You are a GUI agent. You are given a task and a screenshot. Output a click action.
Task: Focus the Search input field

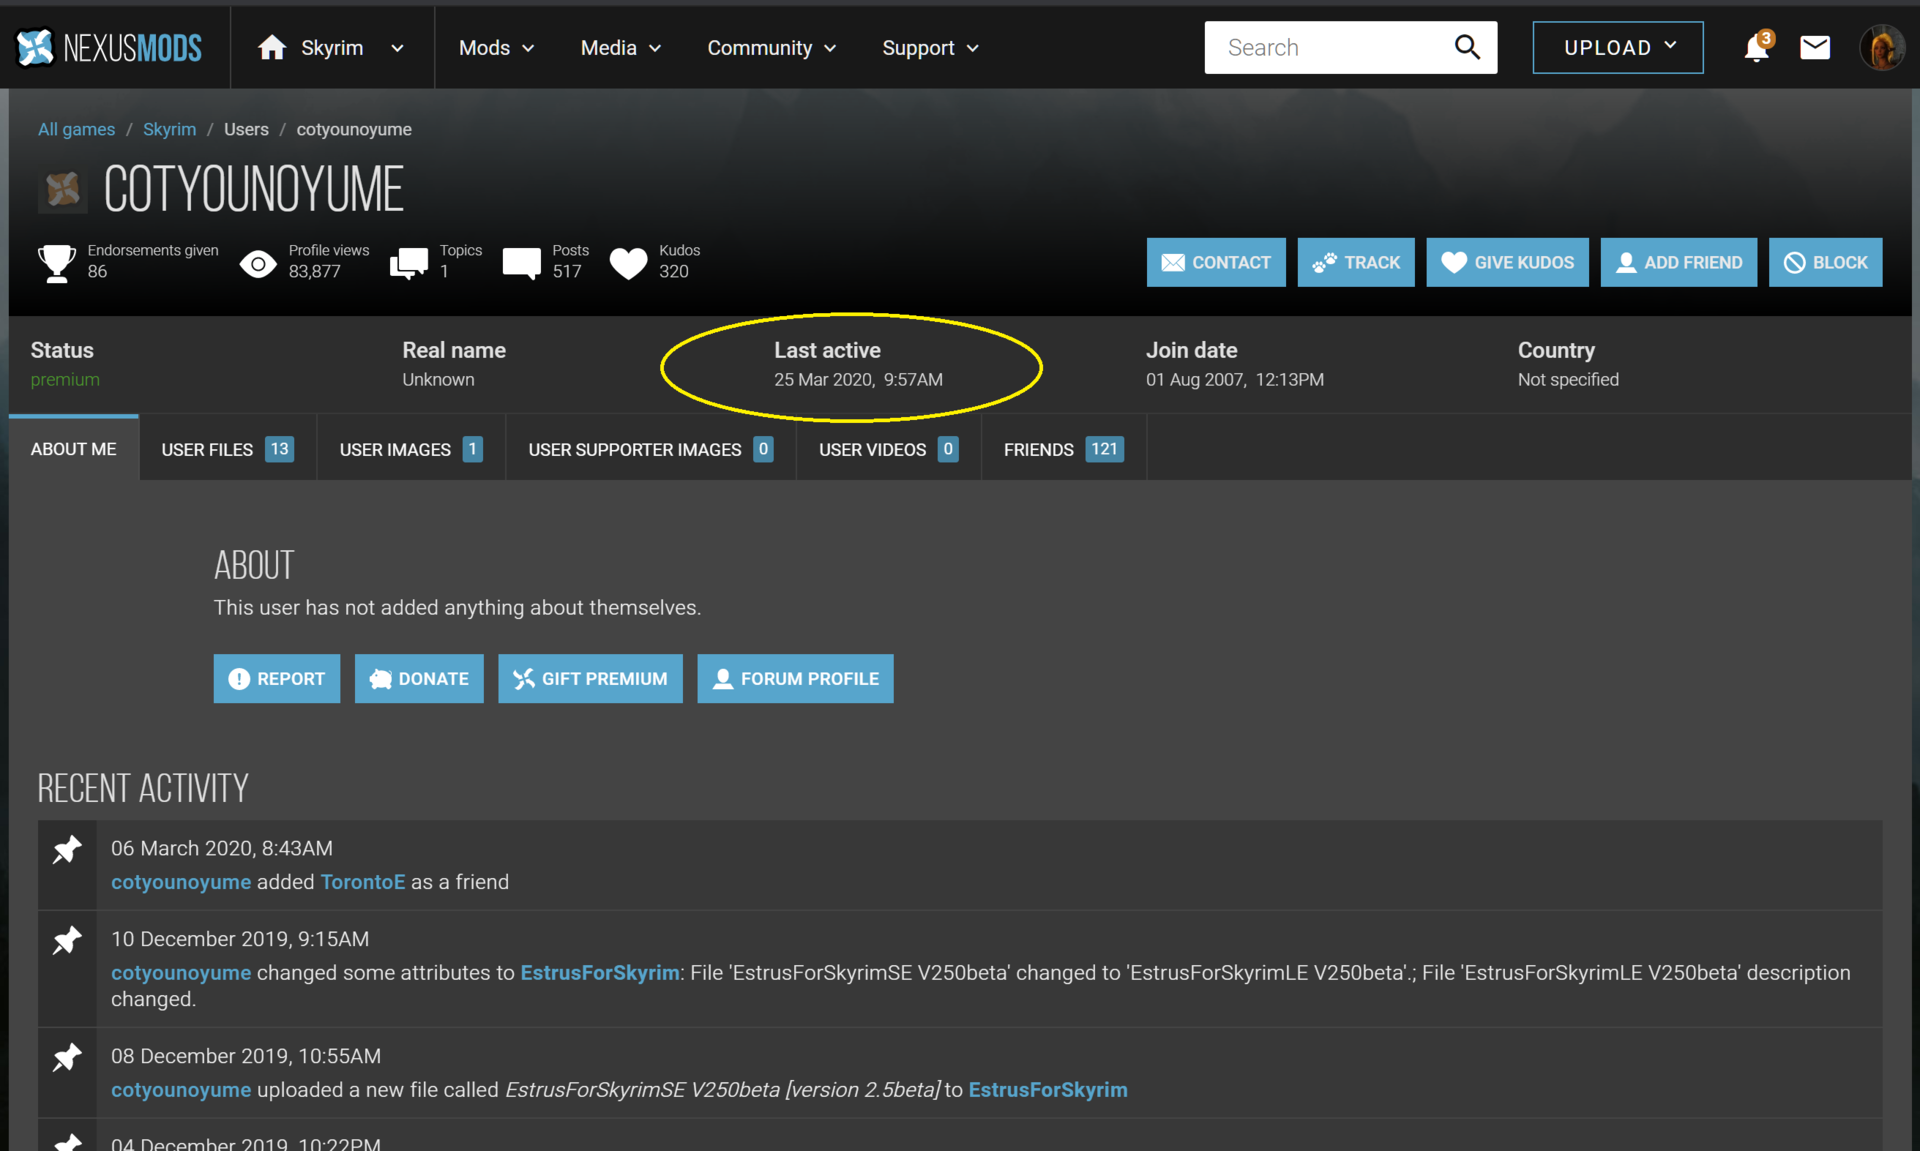(x=1330, y=47)
